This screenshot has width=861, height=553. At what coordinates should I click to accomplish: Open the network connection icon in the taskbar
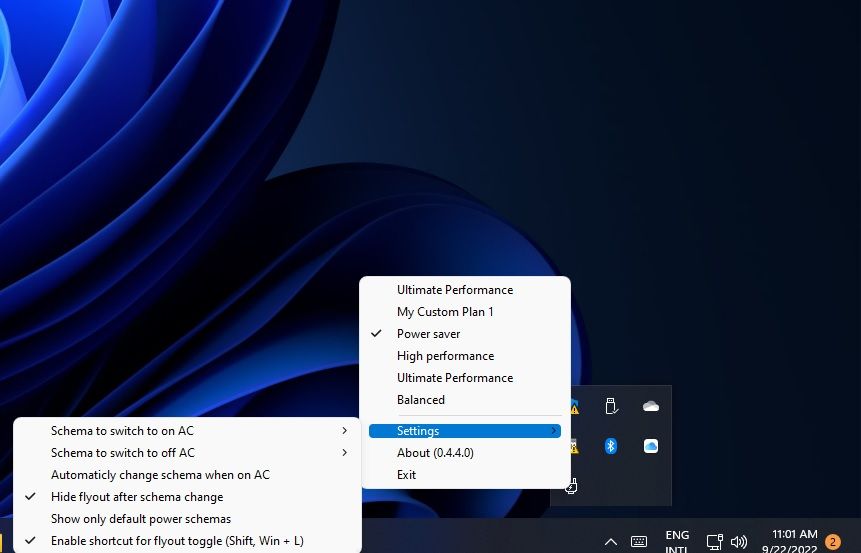(714, 542)
